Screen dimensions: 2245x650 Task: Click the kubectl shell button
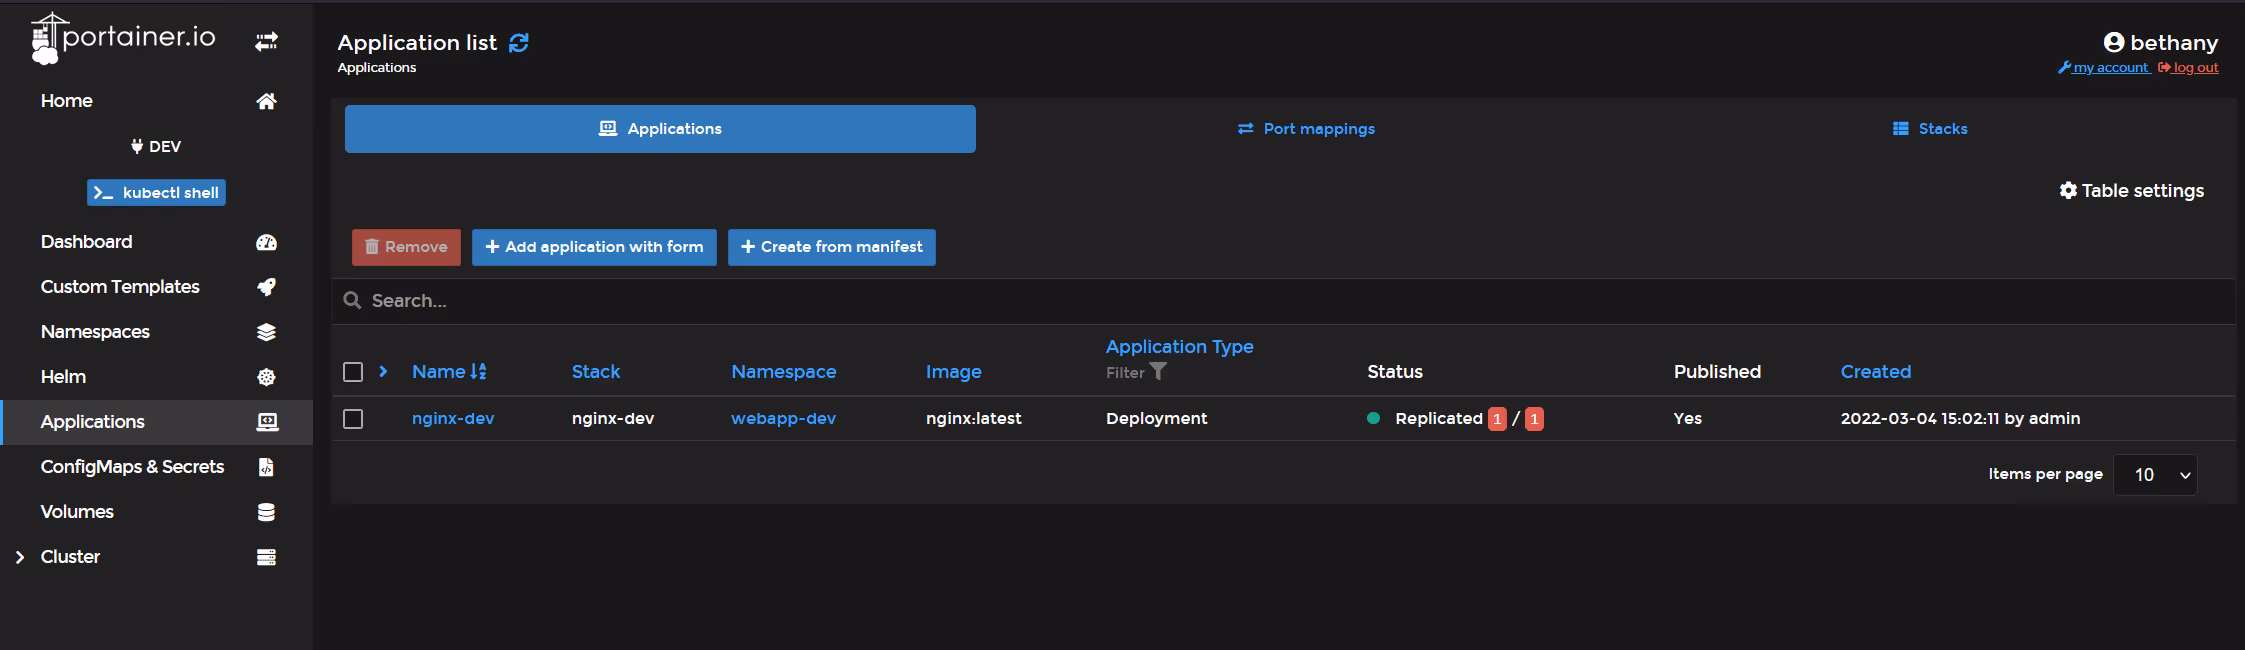(156, 192)
